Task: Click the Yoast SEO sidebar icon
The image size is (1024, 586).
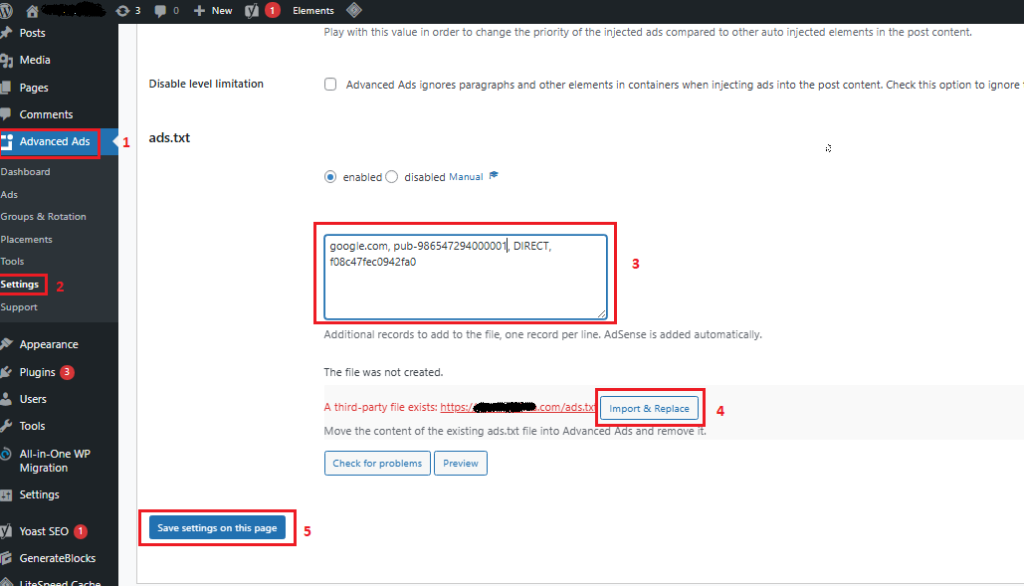Action: (6, 531)
